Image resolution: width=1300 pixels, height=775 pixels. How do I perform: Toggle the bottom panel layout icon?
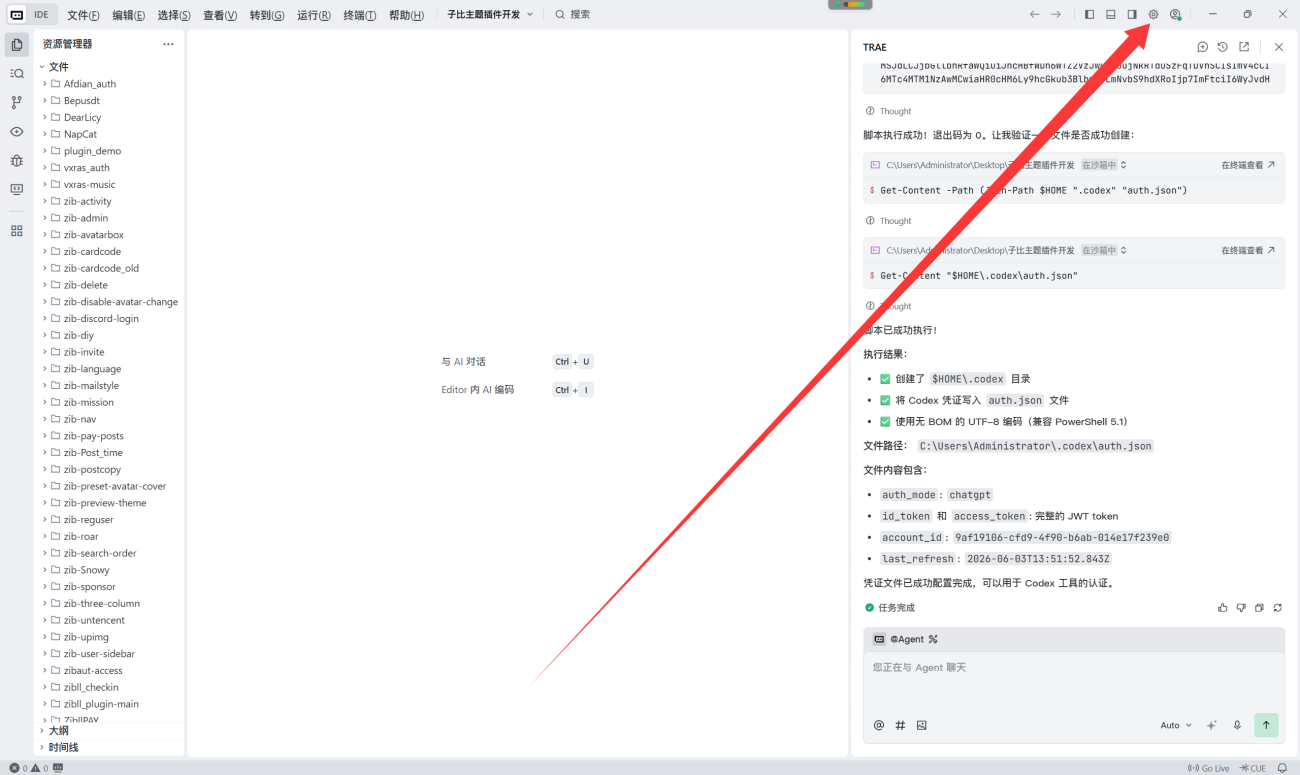1111,15
